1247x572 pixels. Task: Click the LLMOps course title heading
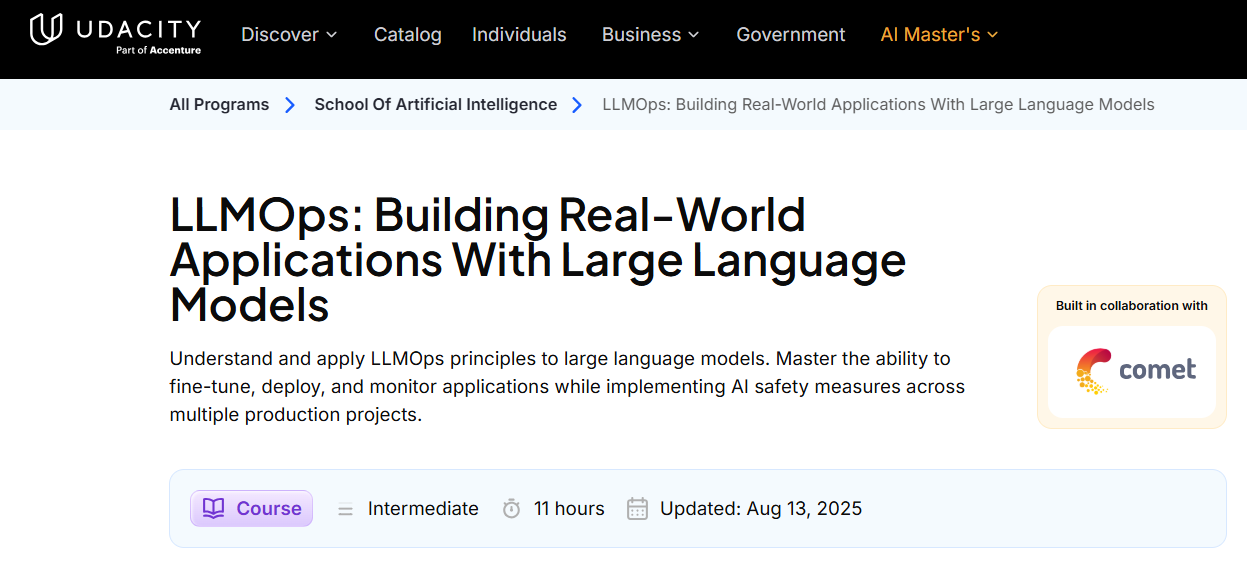538,260
